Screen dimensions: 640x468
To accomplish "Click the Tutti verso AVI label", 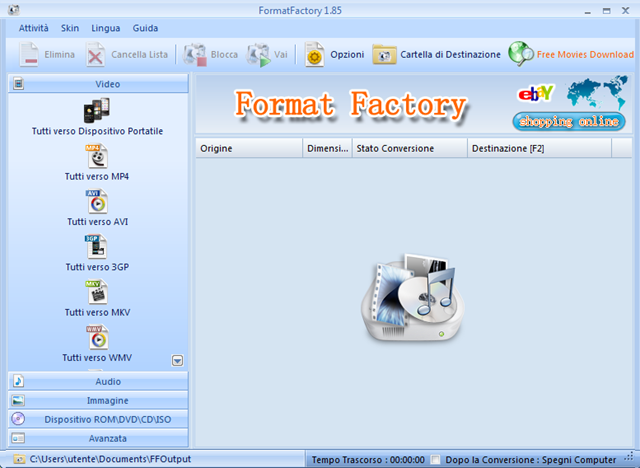I will (98, 222).
